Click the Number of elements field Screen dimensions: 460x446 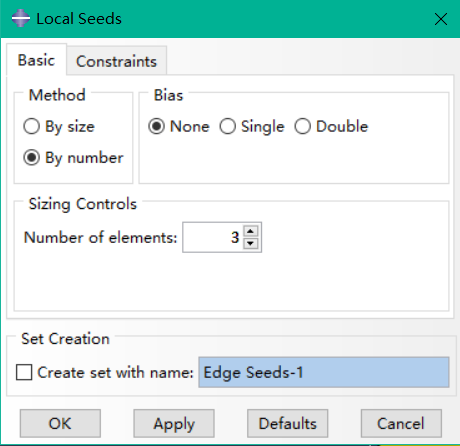point(213,237)
